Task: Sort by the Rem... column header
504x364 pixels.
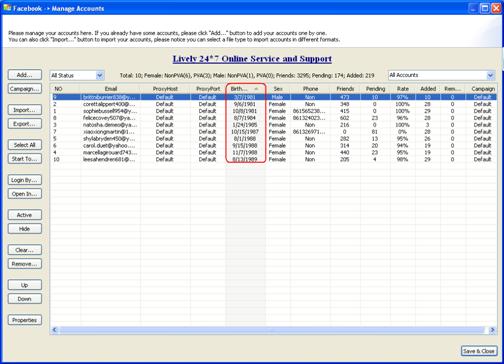Action: 453,89
